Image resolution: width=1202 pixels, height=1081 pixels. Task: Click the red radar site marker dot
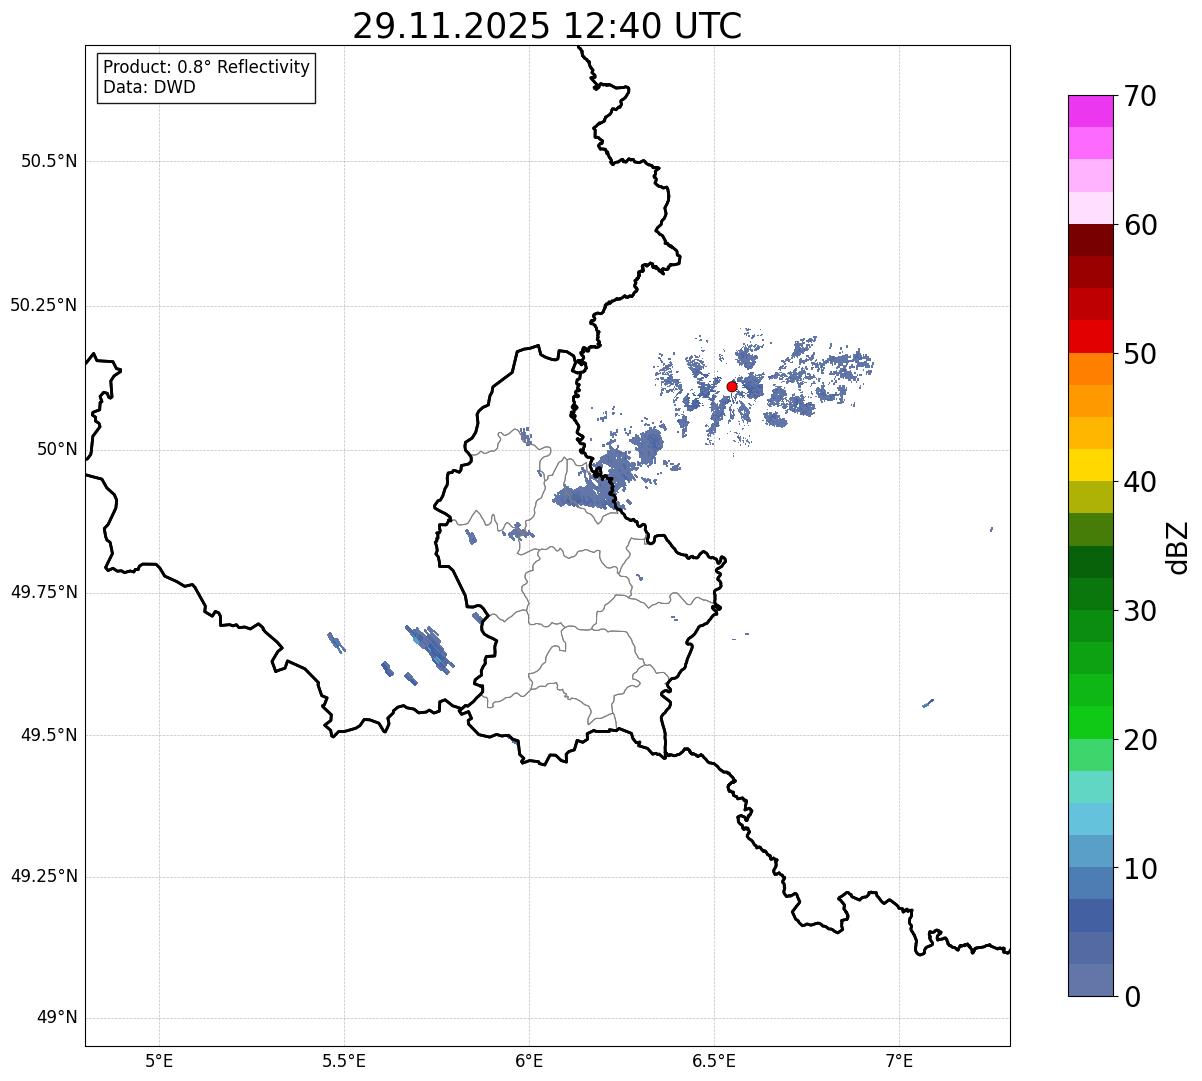pos(732,386)
